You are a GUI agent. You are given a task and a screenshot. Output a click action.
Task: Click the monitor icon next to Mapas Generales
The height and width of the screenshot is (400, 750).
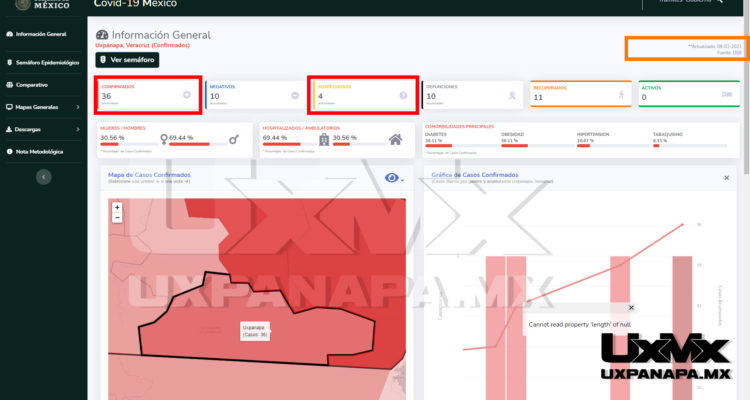(x=10, y=107)
